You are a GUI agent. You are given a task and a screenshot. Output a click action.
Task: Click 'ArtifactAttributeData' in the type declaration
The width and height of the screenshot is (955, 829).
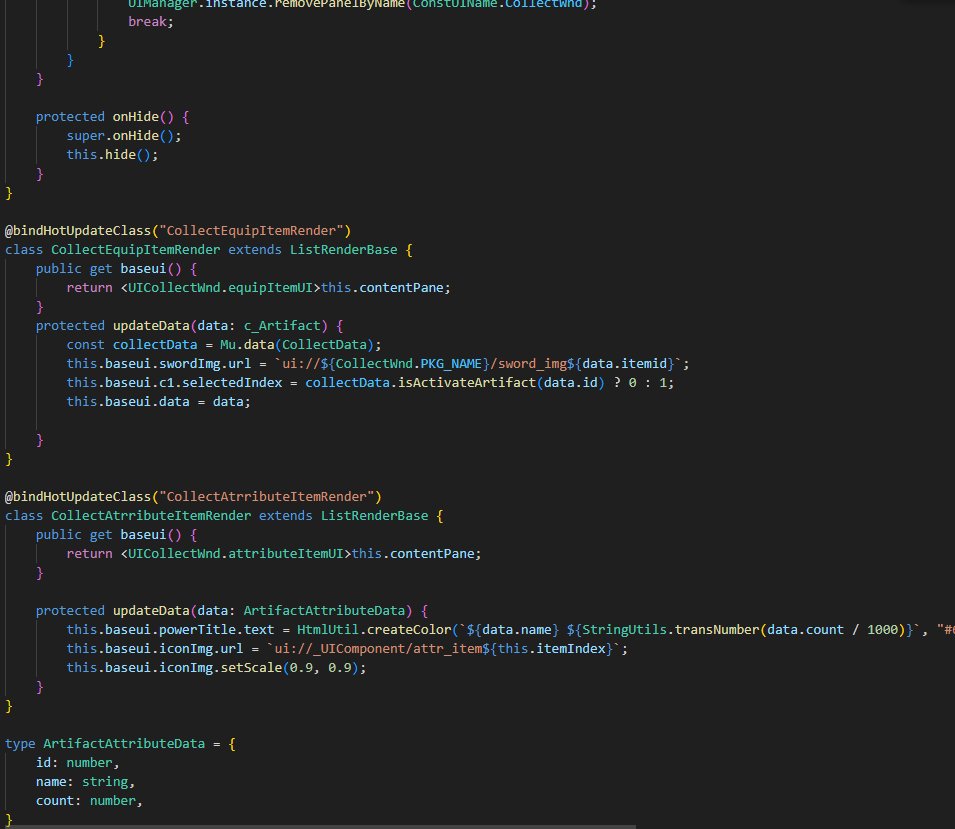tap(124, 743)
